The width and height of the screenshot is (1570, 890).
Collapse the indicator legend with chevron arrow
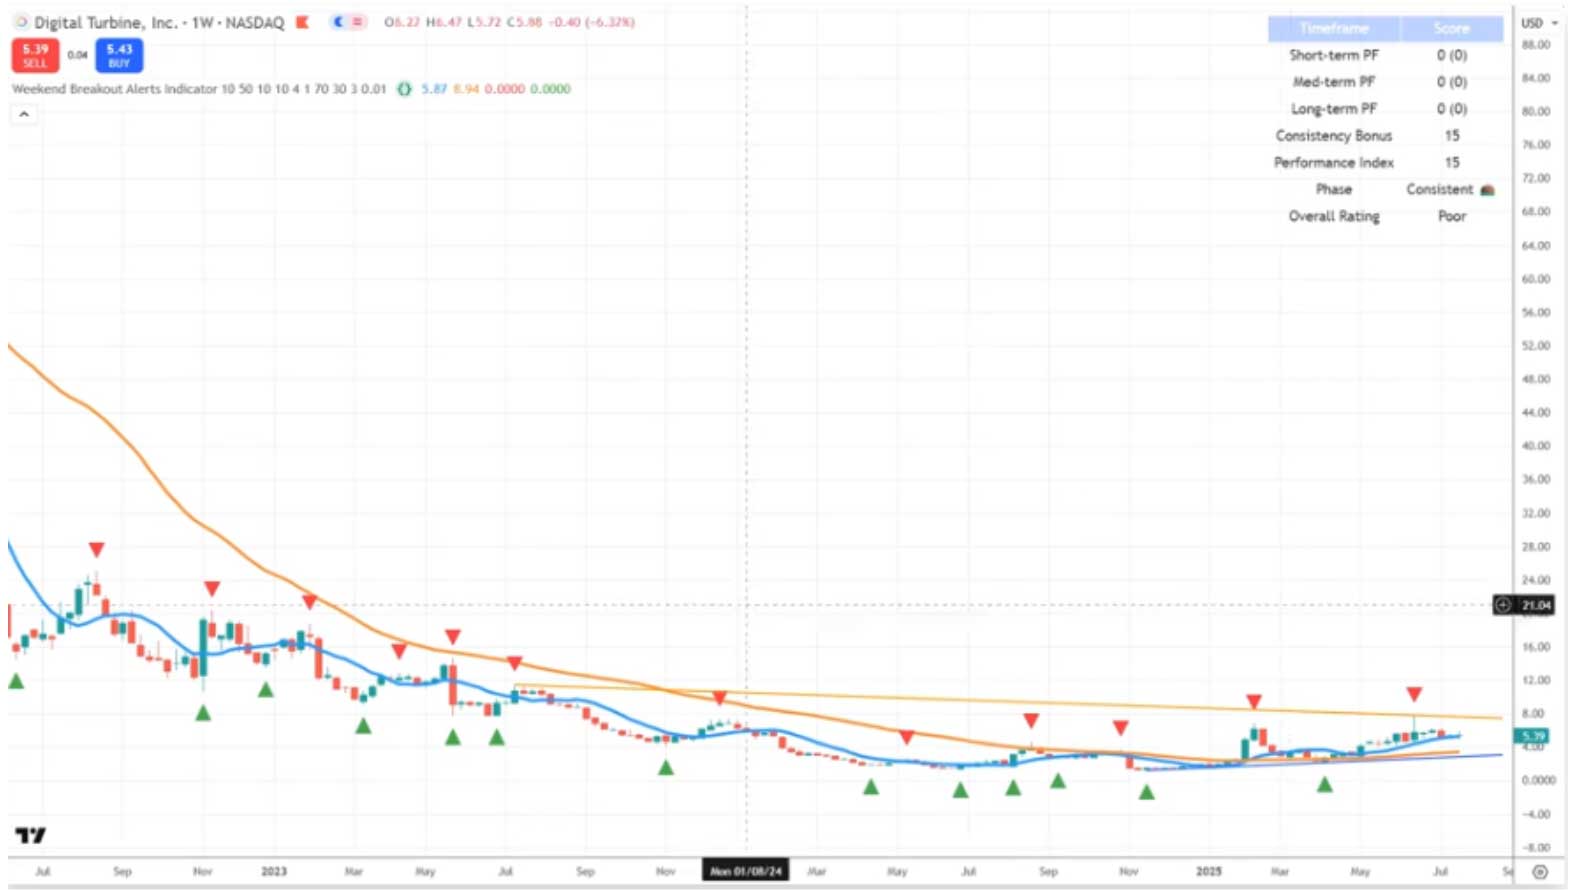pyautogui.click(x=24, y=114)
